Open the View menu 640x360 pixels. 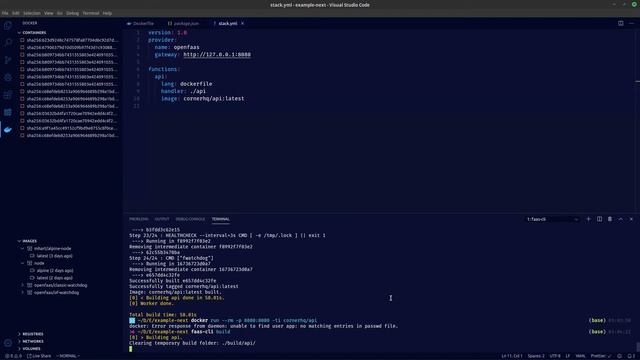point(49,13)
